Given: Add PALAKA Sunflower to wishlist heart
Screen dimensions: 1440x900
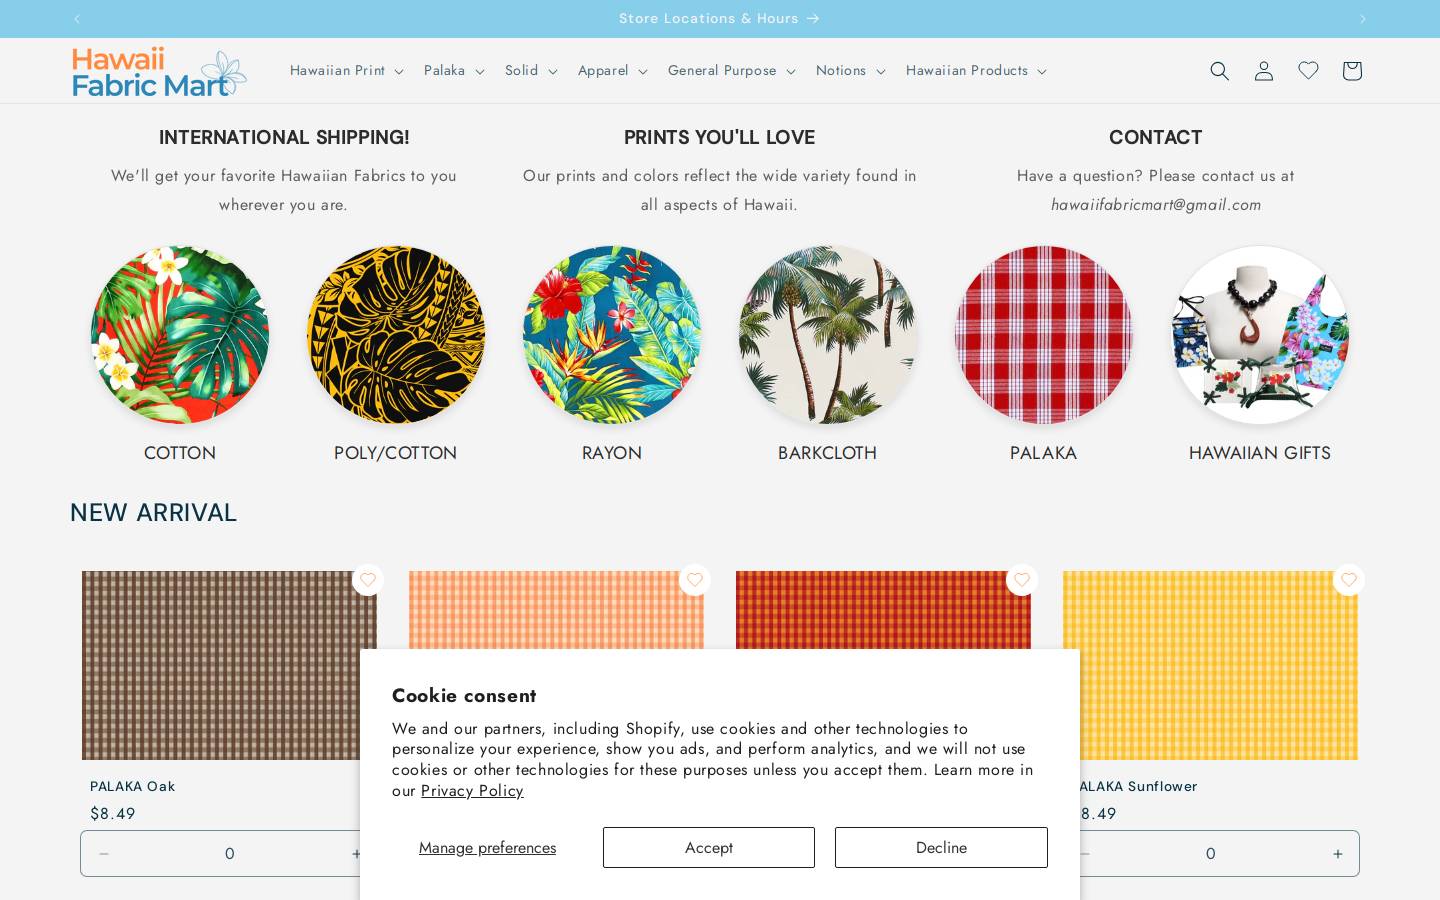Looking at the screenshot, I should [x=1349, y=580].
